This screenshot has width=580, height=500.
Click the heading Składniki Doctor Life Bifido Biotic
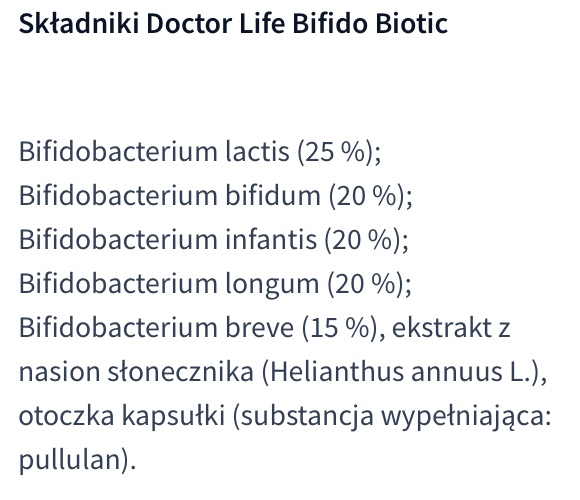click(233, 24)
